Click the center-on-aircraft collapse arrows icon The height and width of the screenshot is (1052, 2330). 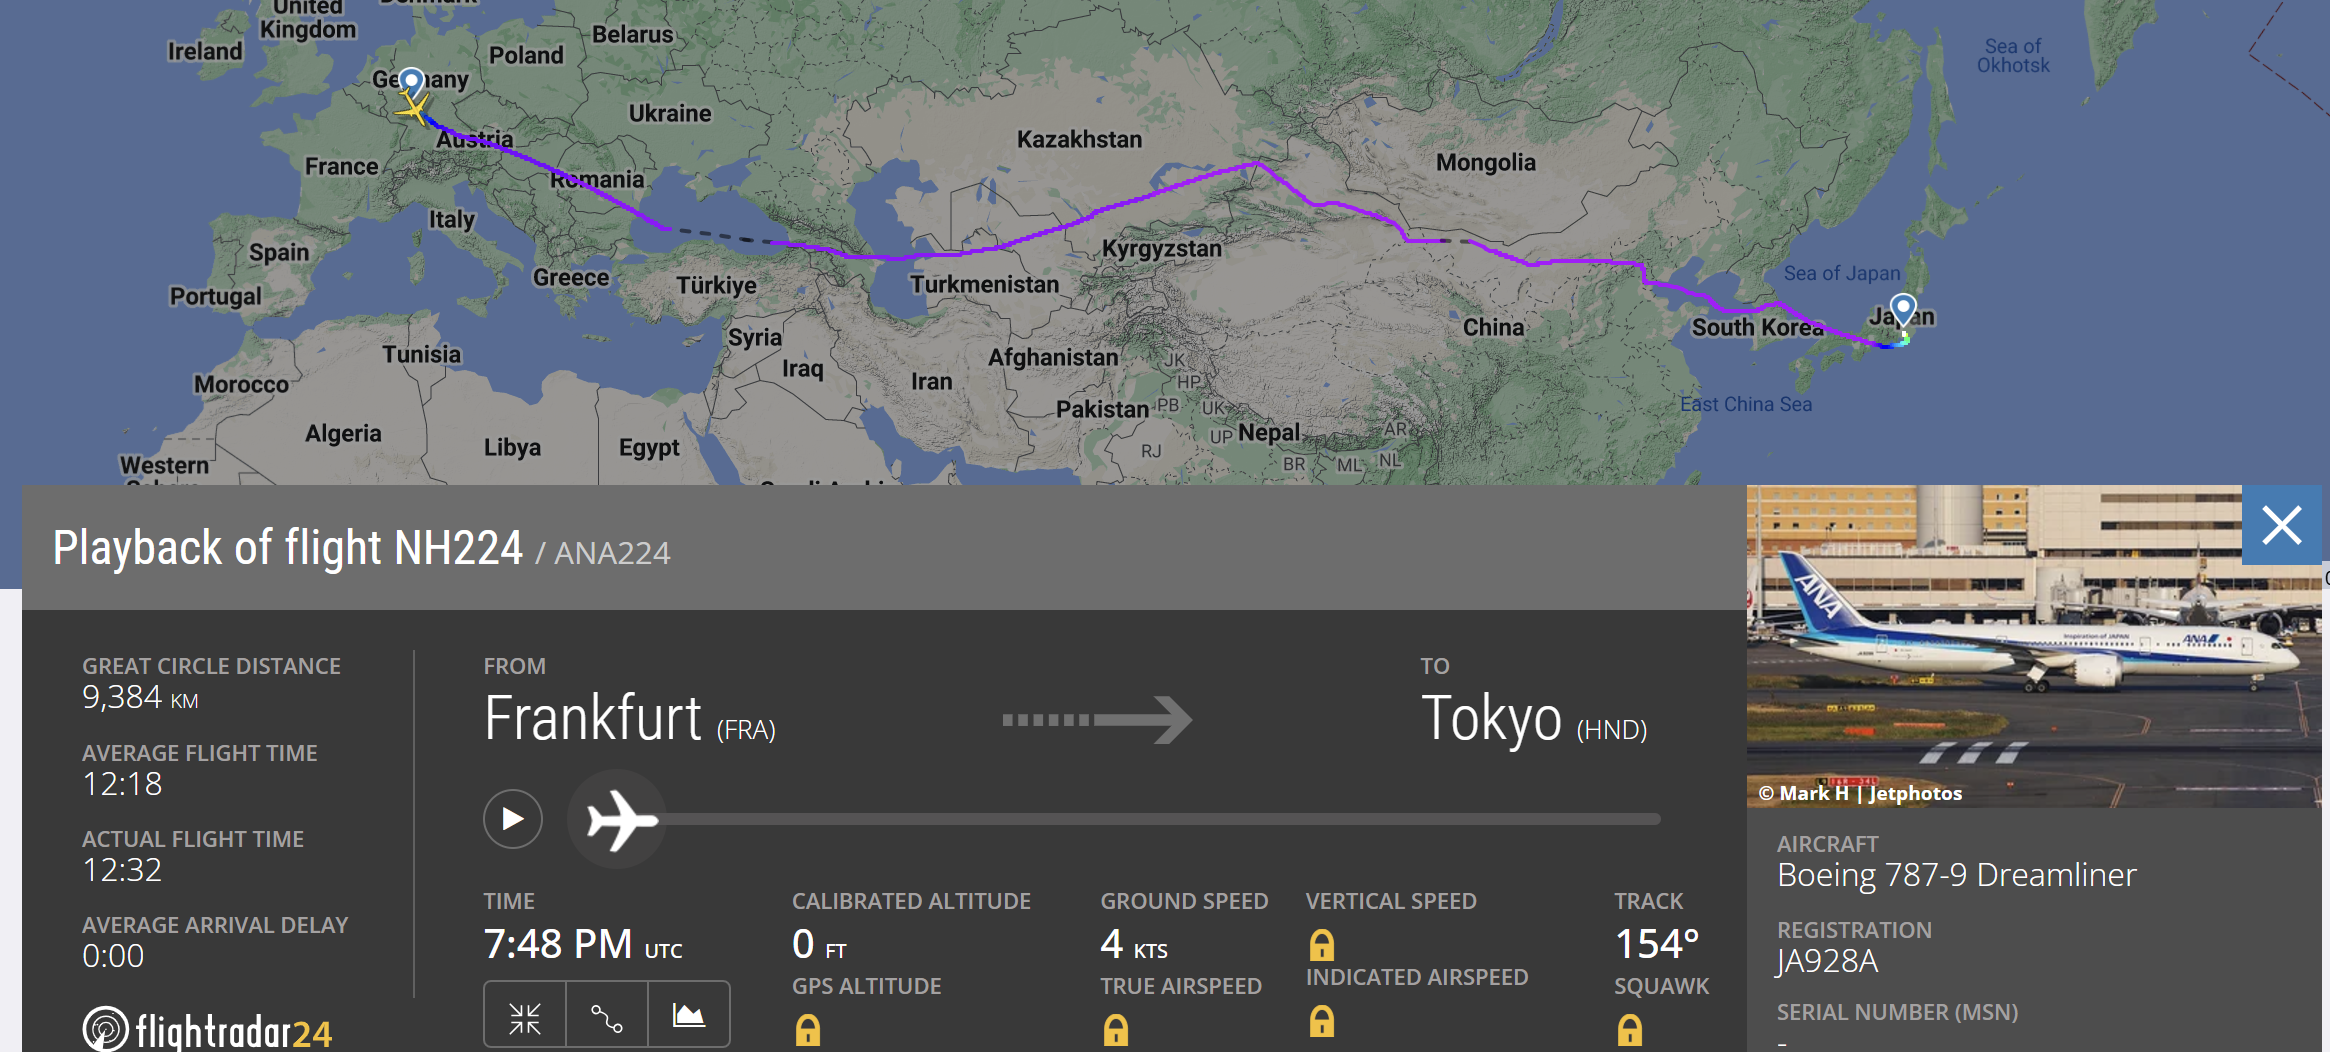point(525,1018)
